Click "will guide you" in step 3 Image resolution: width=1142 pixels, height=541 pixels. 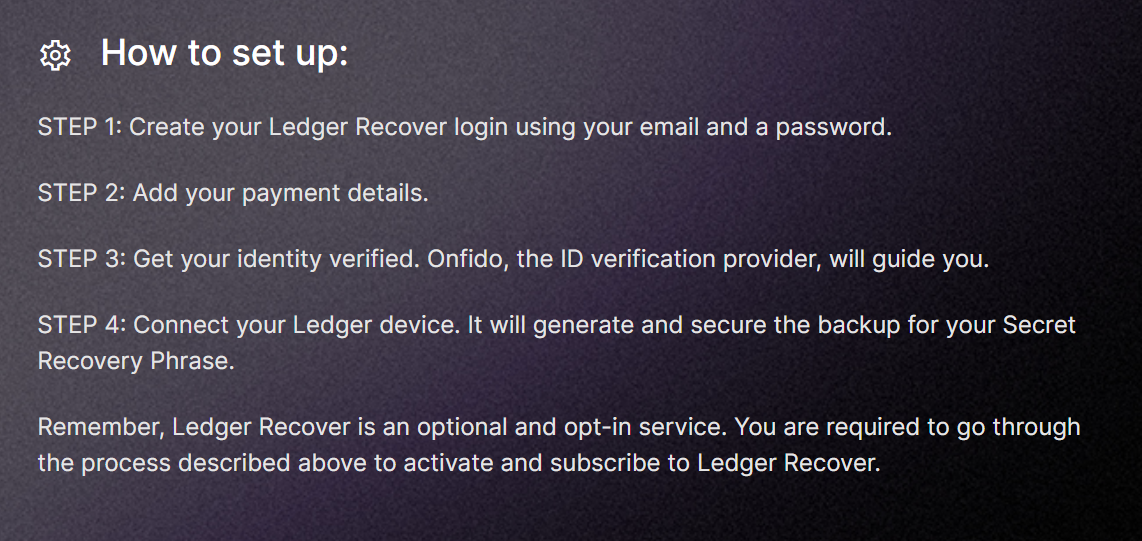922,259
